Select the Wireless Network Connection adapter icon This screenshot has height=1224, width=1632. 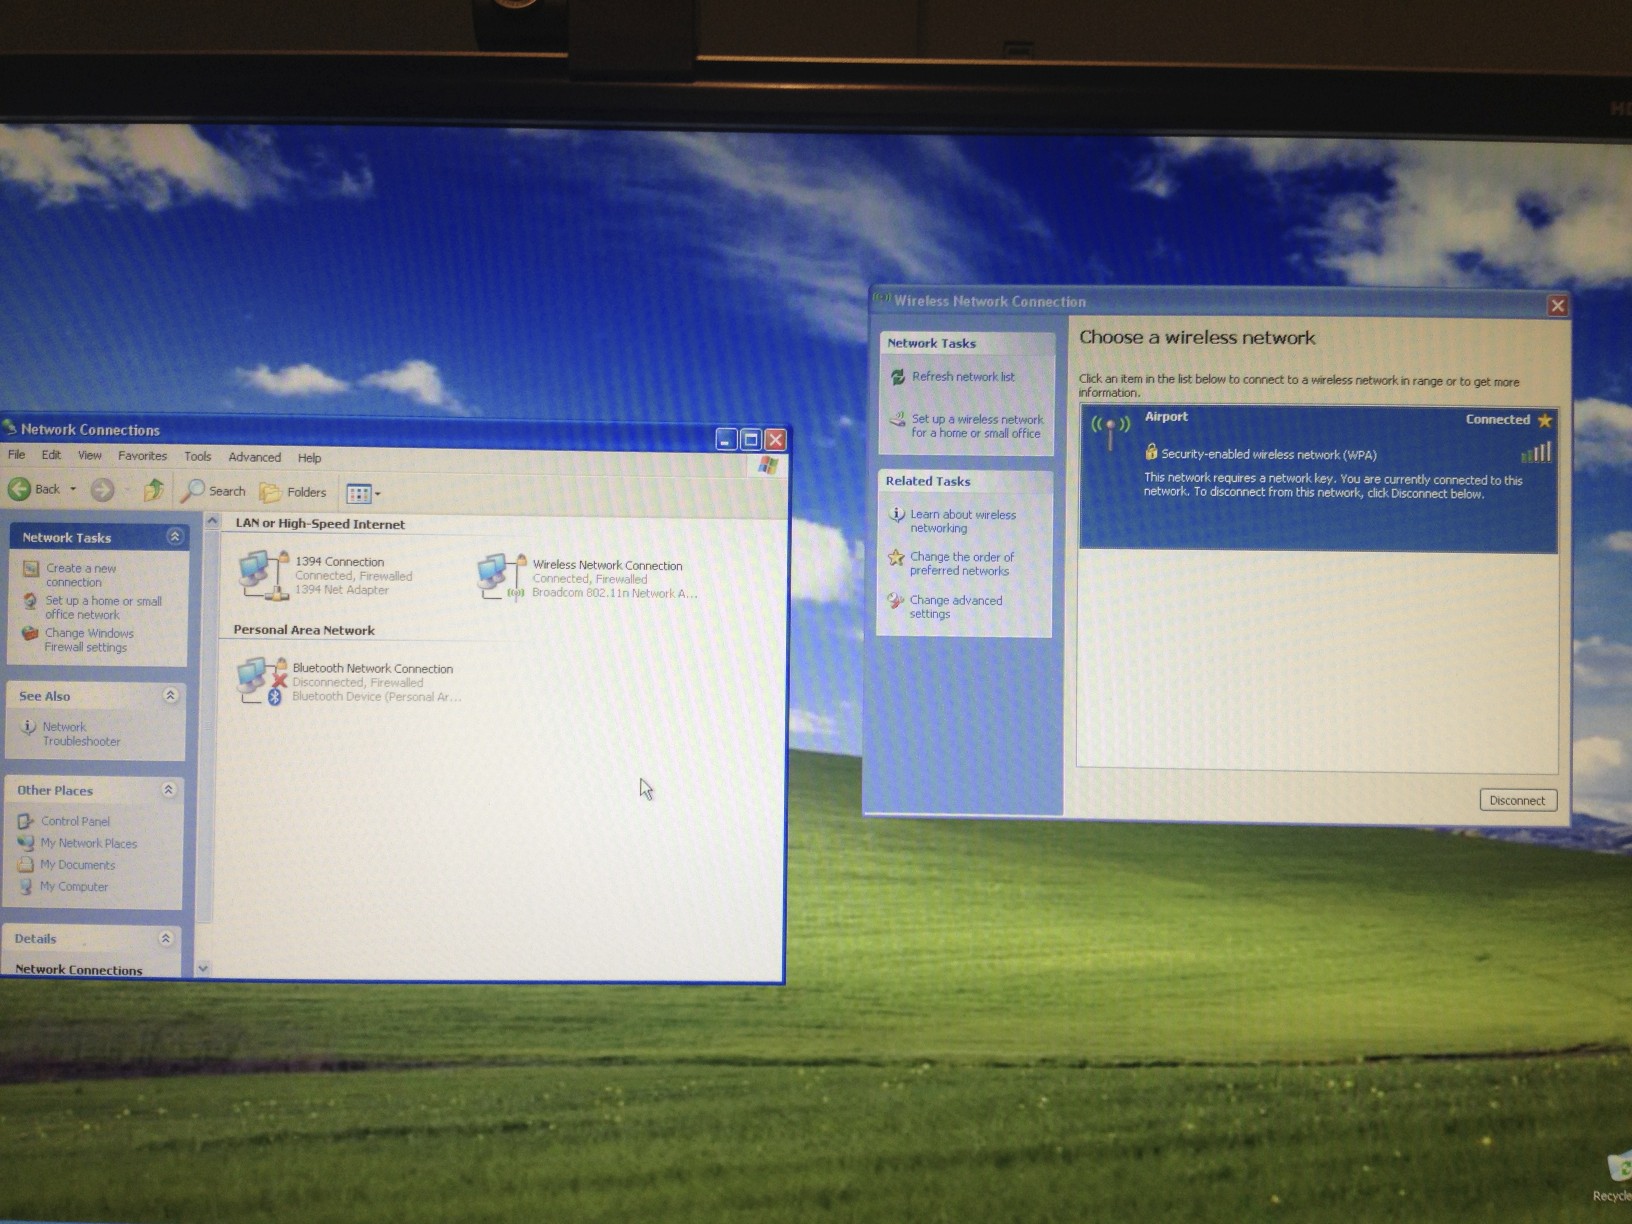coord(502,577)
